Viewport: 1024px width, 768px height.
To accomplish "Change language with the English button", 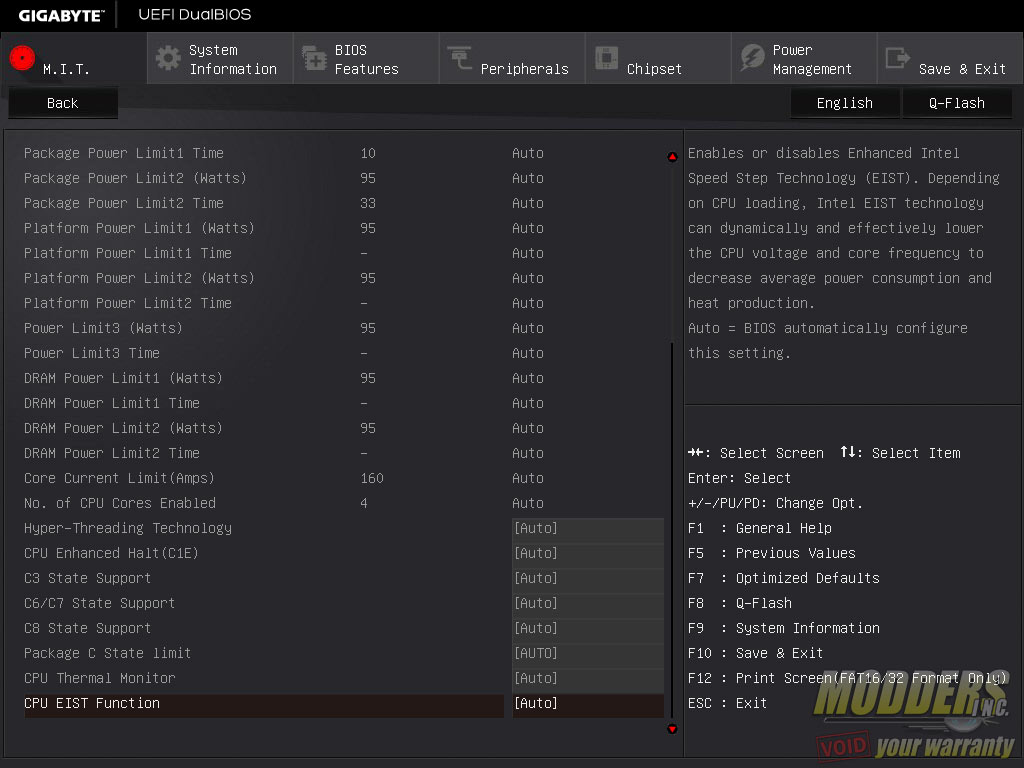I will 844,103.
